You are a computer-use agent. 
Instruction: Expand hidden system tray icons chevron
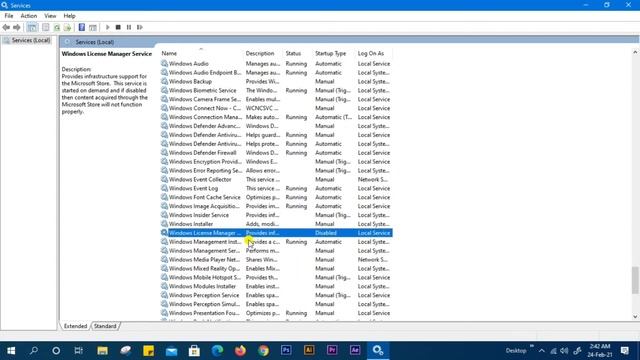click(x=541, y=351)
